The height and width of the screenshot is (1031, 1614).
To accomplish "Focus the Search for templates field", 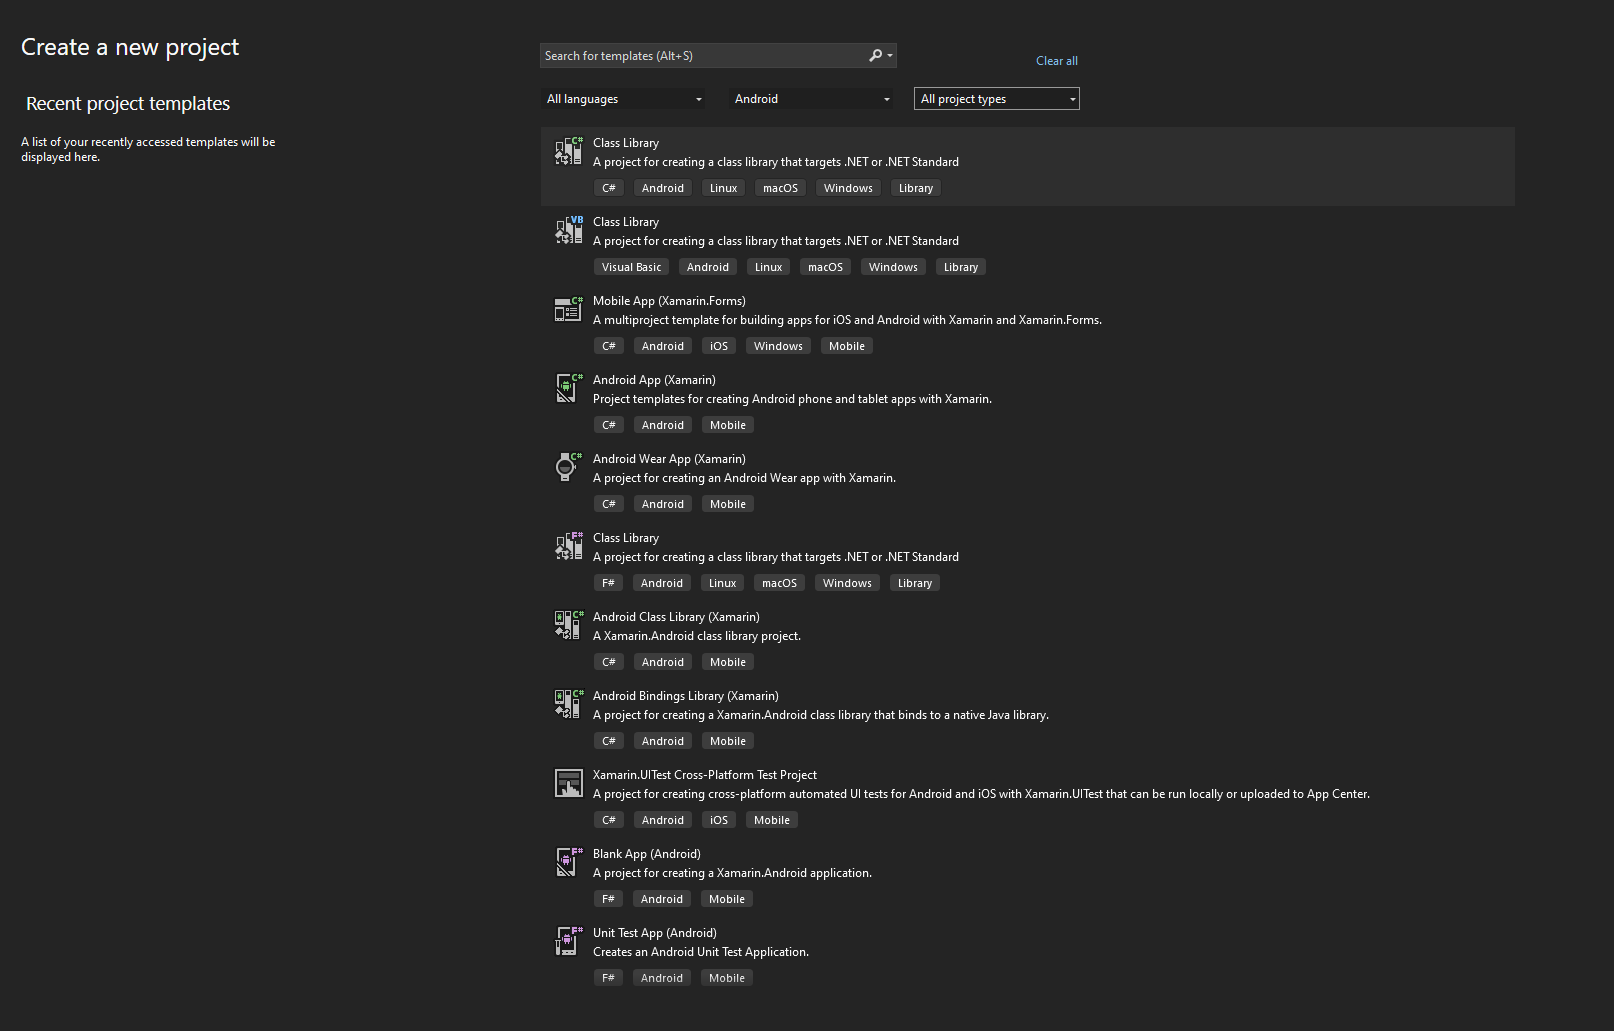I will coord(718,56).
